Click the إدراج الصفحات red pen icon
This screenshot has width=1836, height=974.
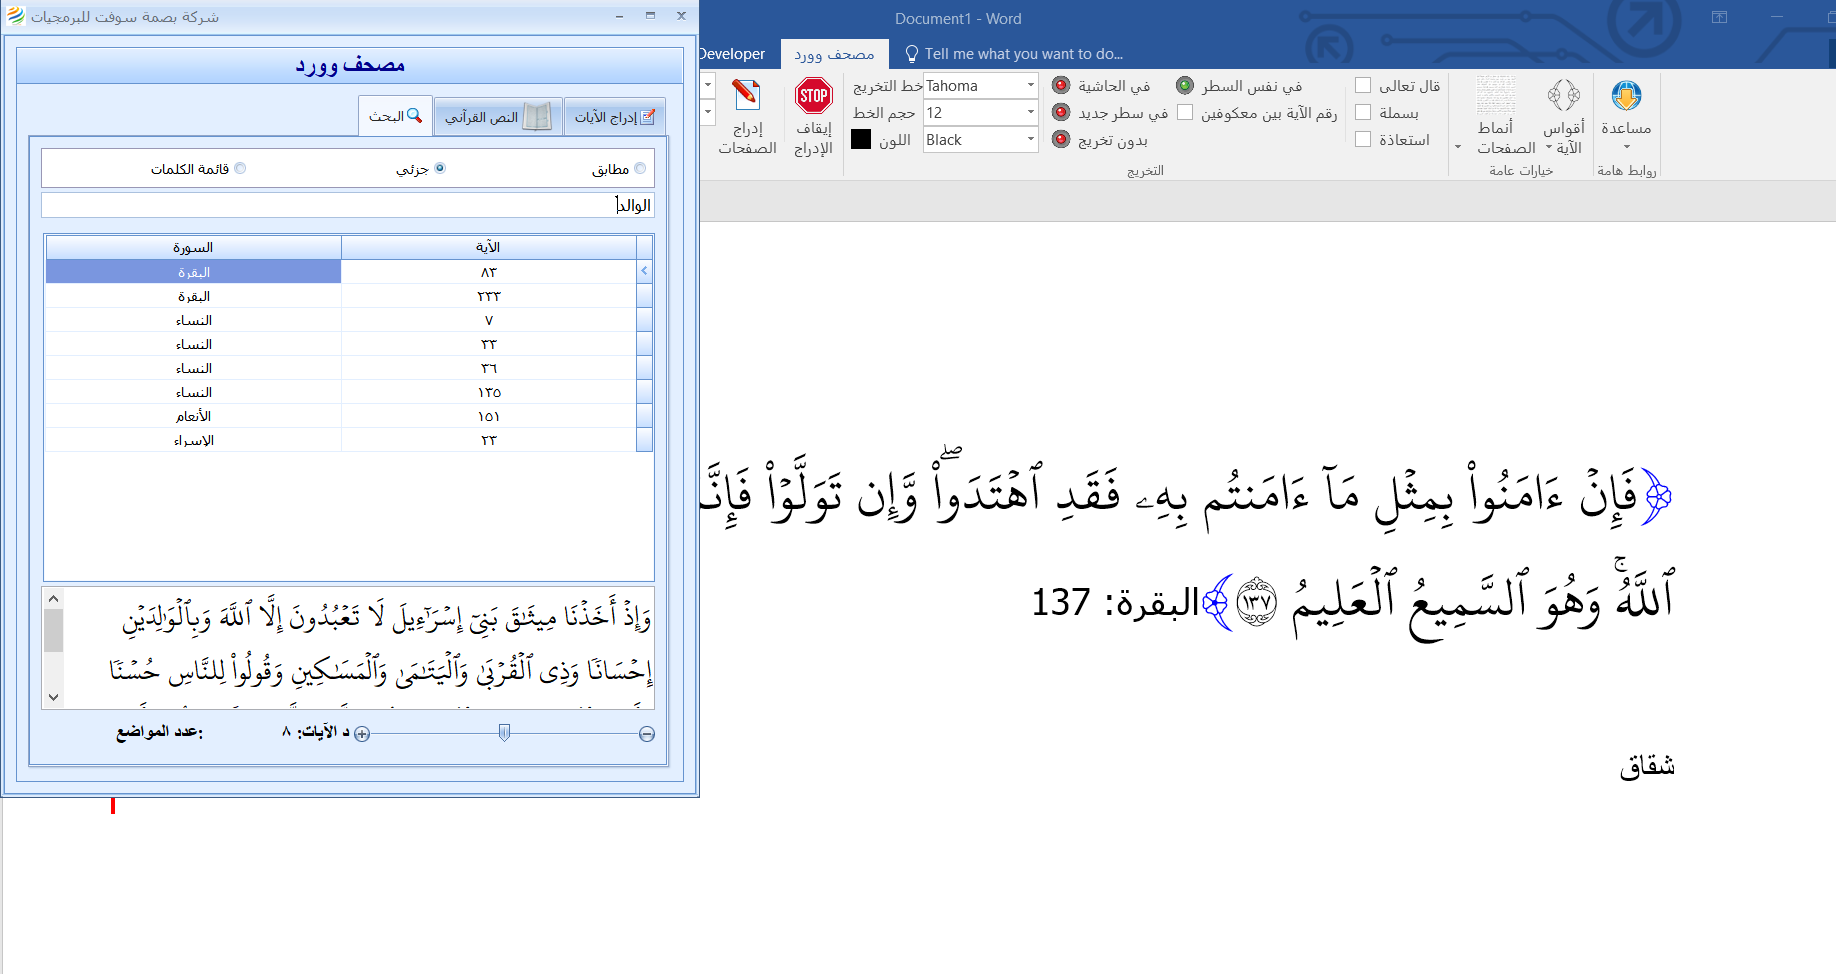coord(746,95)
